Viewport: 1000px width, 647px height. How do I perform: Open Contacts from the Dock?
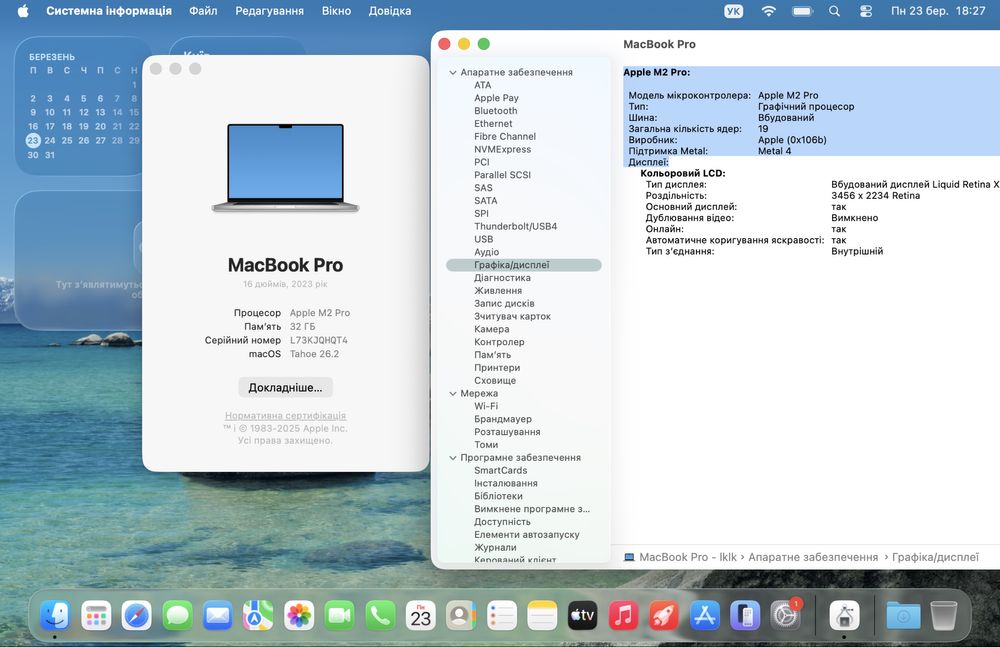pos(461,616)
